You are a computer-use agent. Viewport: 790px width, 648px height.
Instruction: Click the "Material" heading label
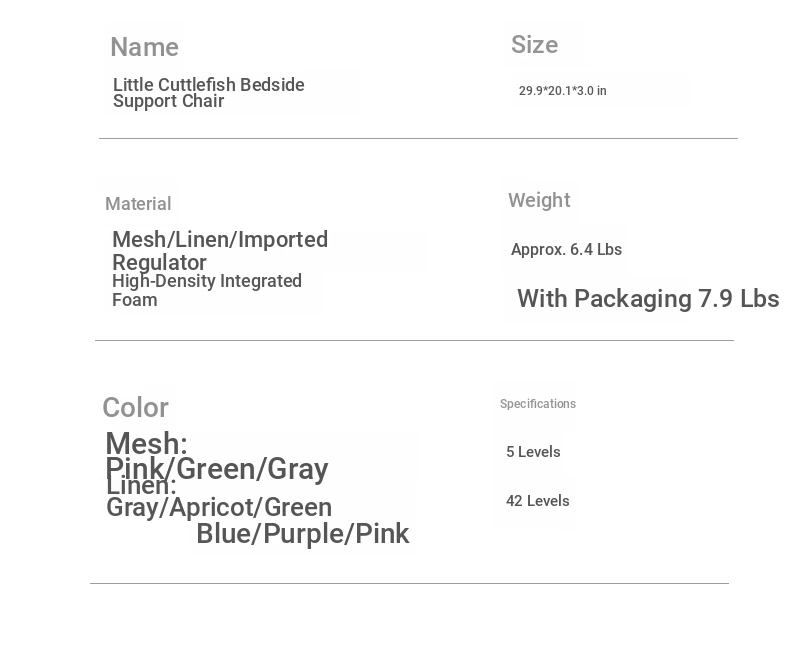[138, 204]
